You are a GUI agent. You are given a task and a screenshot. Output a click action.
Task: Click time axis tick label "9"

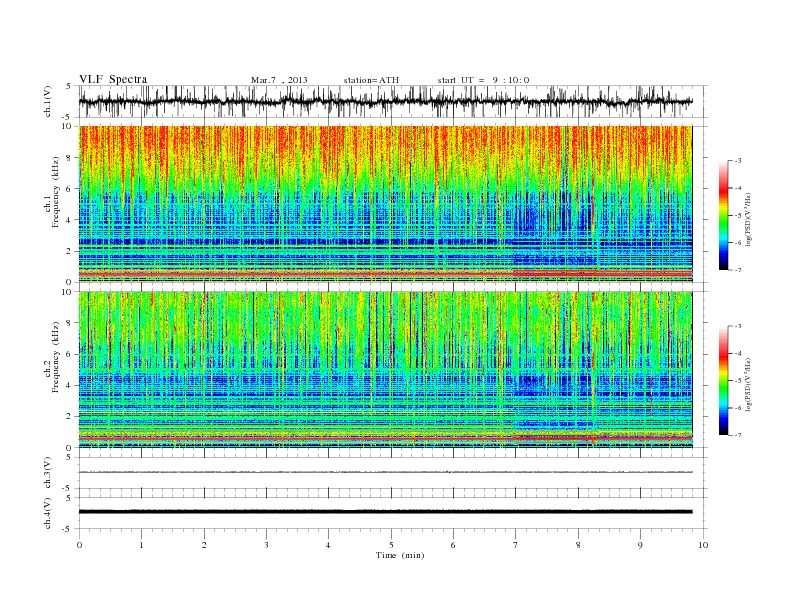click(x=640, y=545)
